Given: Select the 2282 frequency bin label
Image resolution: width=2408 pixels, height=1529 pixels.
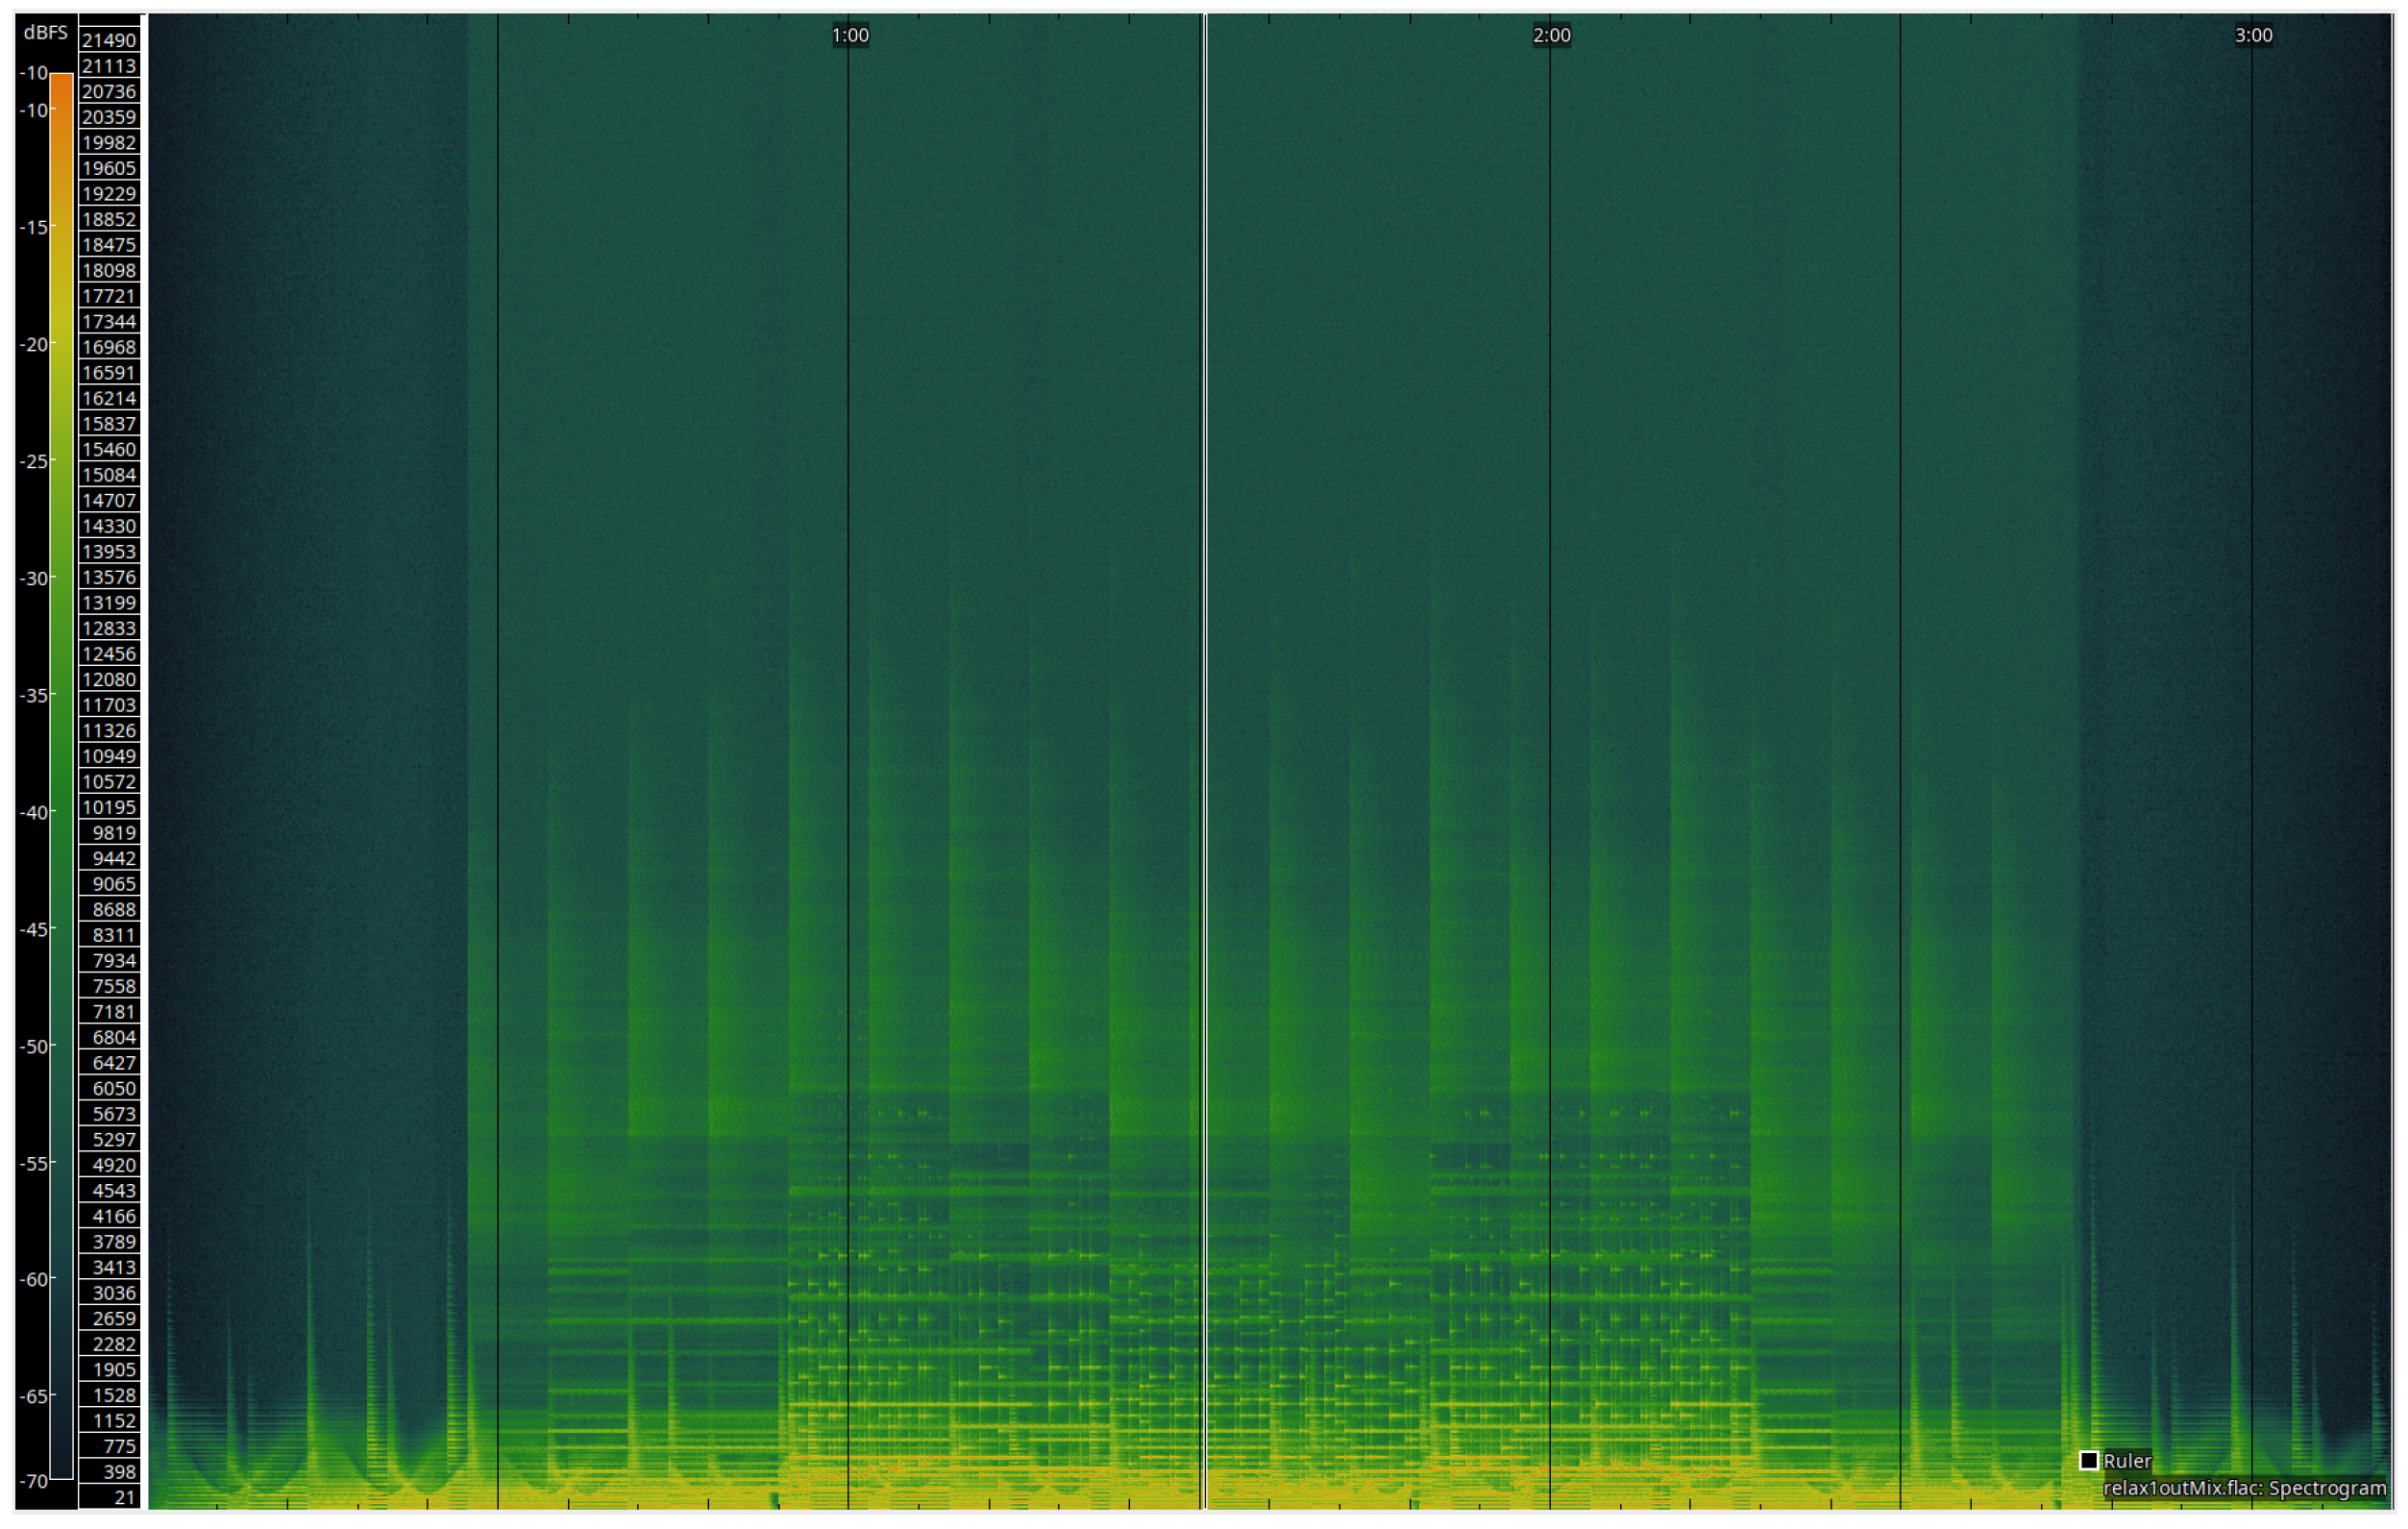Looking at the screenshot, I should 115,1343.
